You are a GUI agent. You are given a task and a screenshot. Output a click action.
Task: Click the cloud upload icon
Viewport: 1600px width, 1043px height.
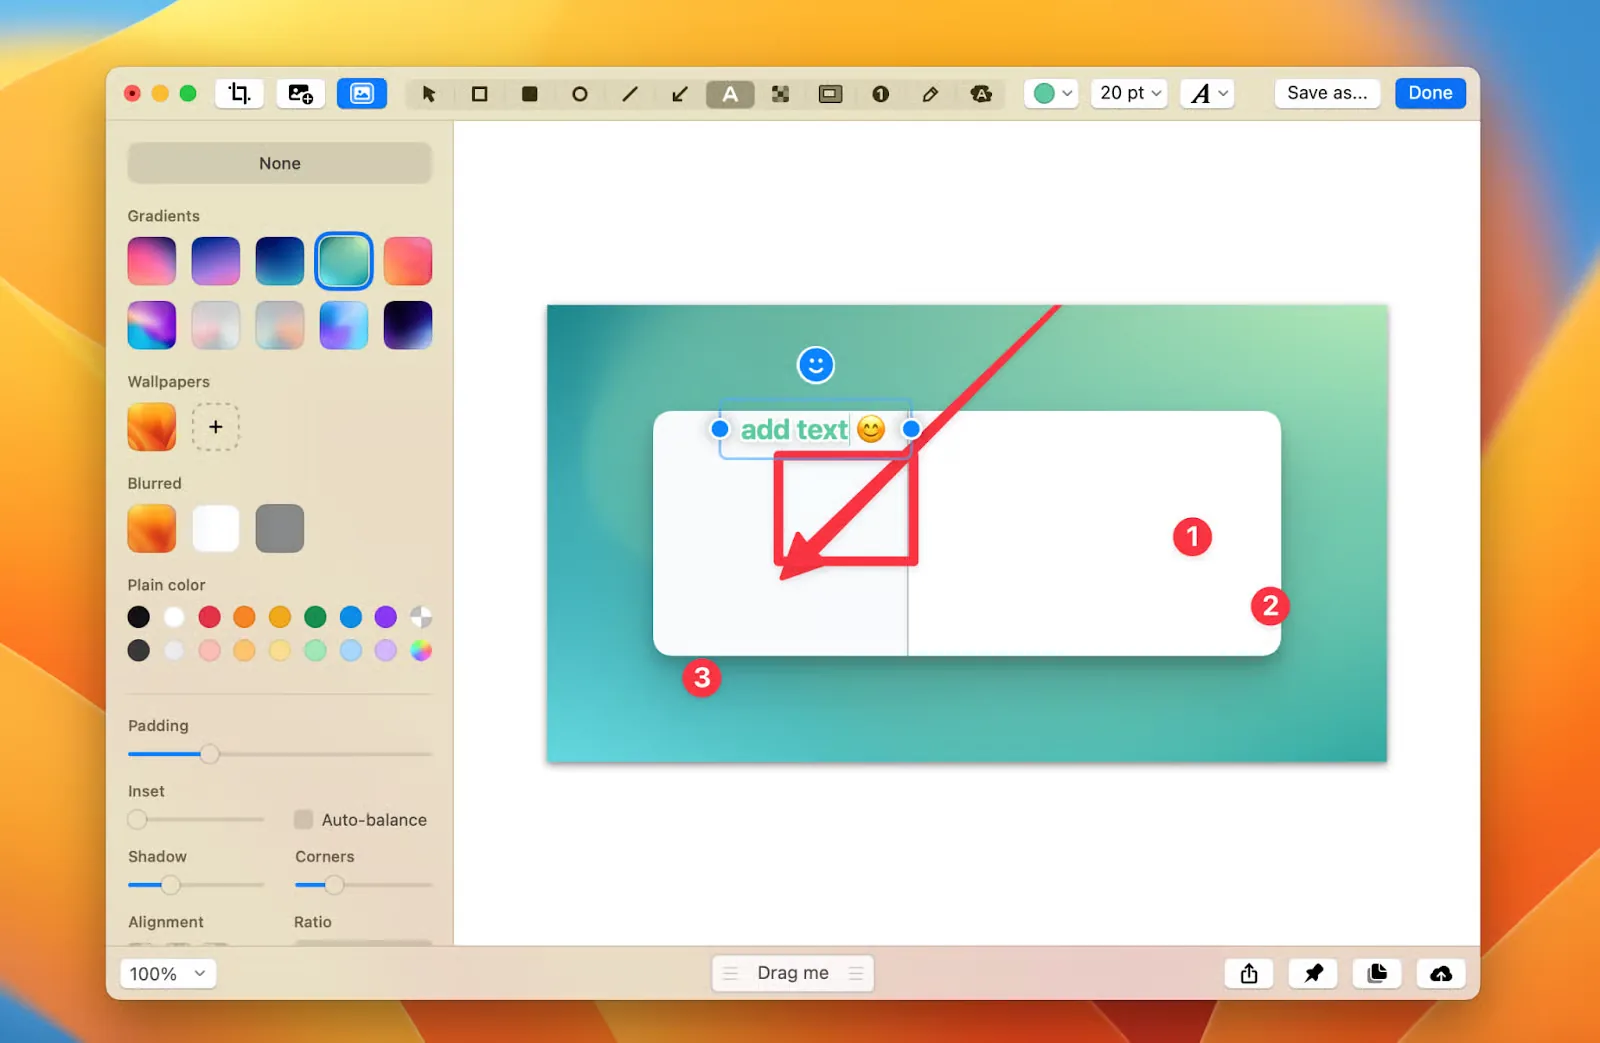tap(1440, 973)
